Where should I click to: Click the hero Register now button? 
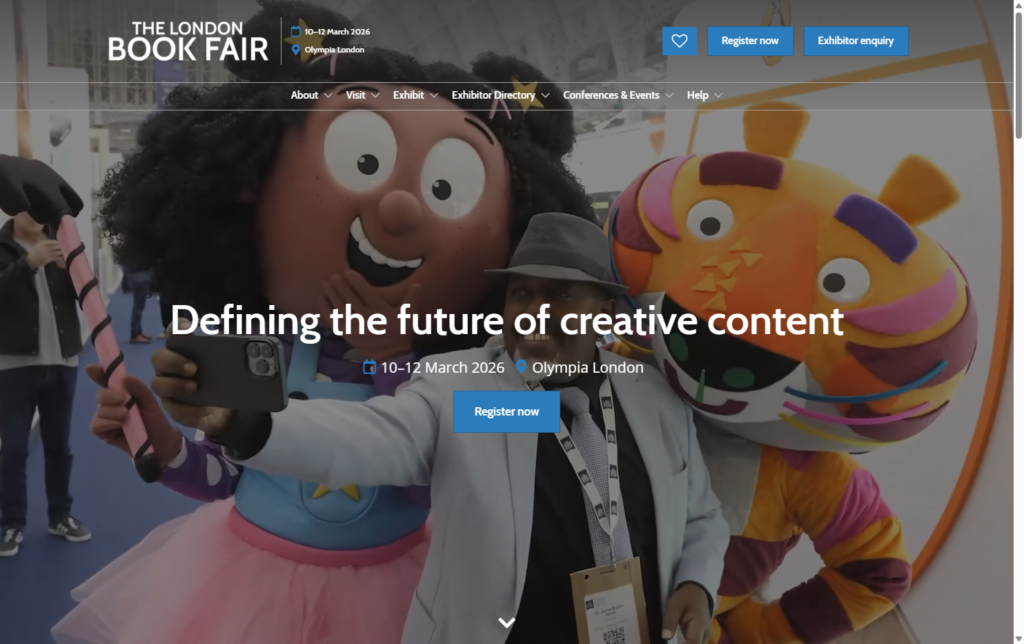[507, 412]
